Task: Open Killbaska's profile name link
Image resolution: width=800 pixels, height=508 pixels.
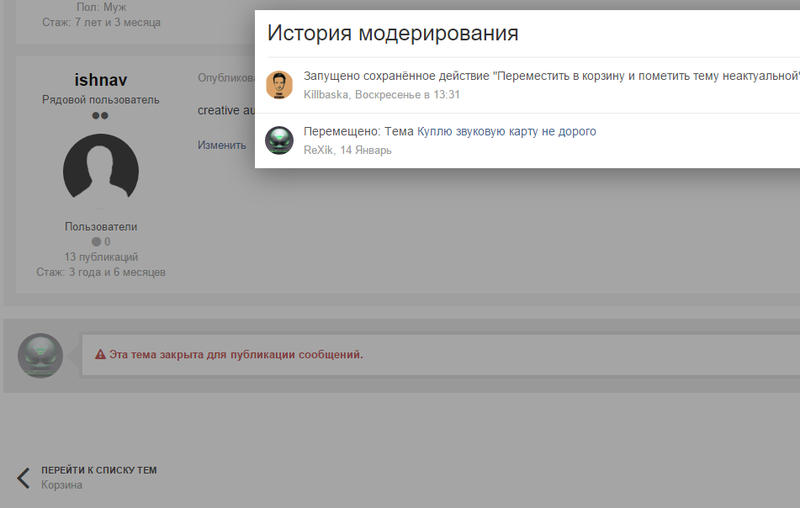Action: [x=326, y=94]
